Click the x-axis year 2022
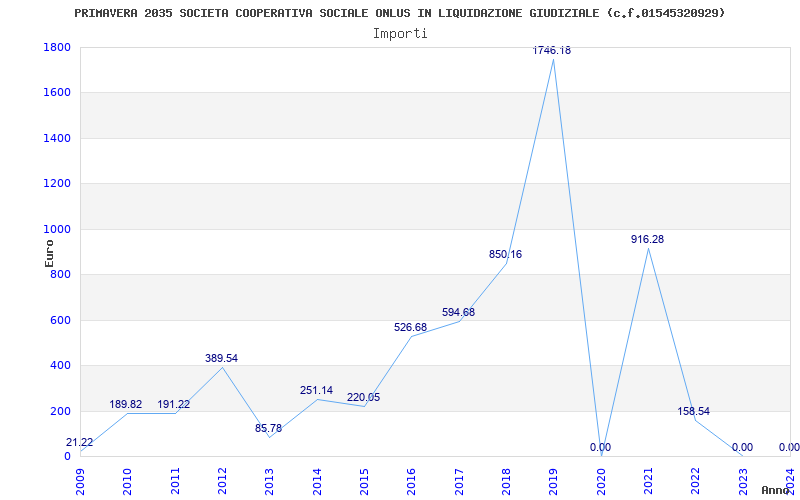800x500 pixels. (x=695, y=482)
